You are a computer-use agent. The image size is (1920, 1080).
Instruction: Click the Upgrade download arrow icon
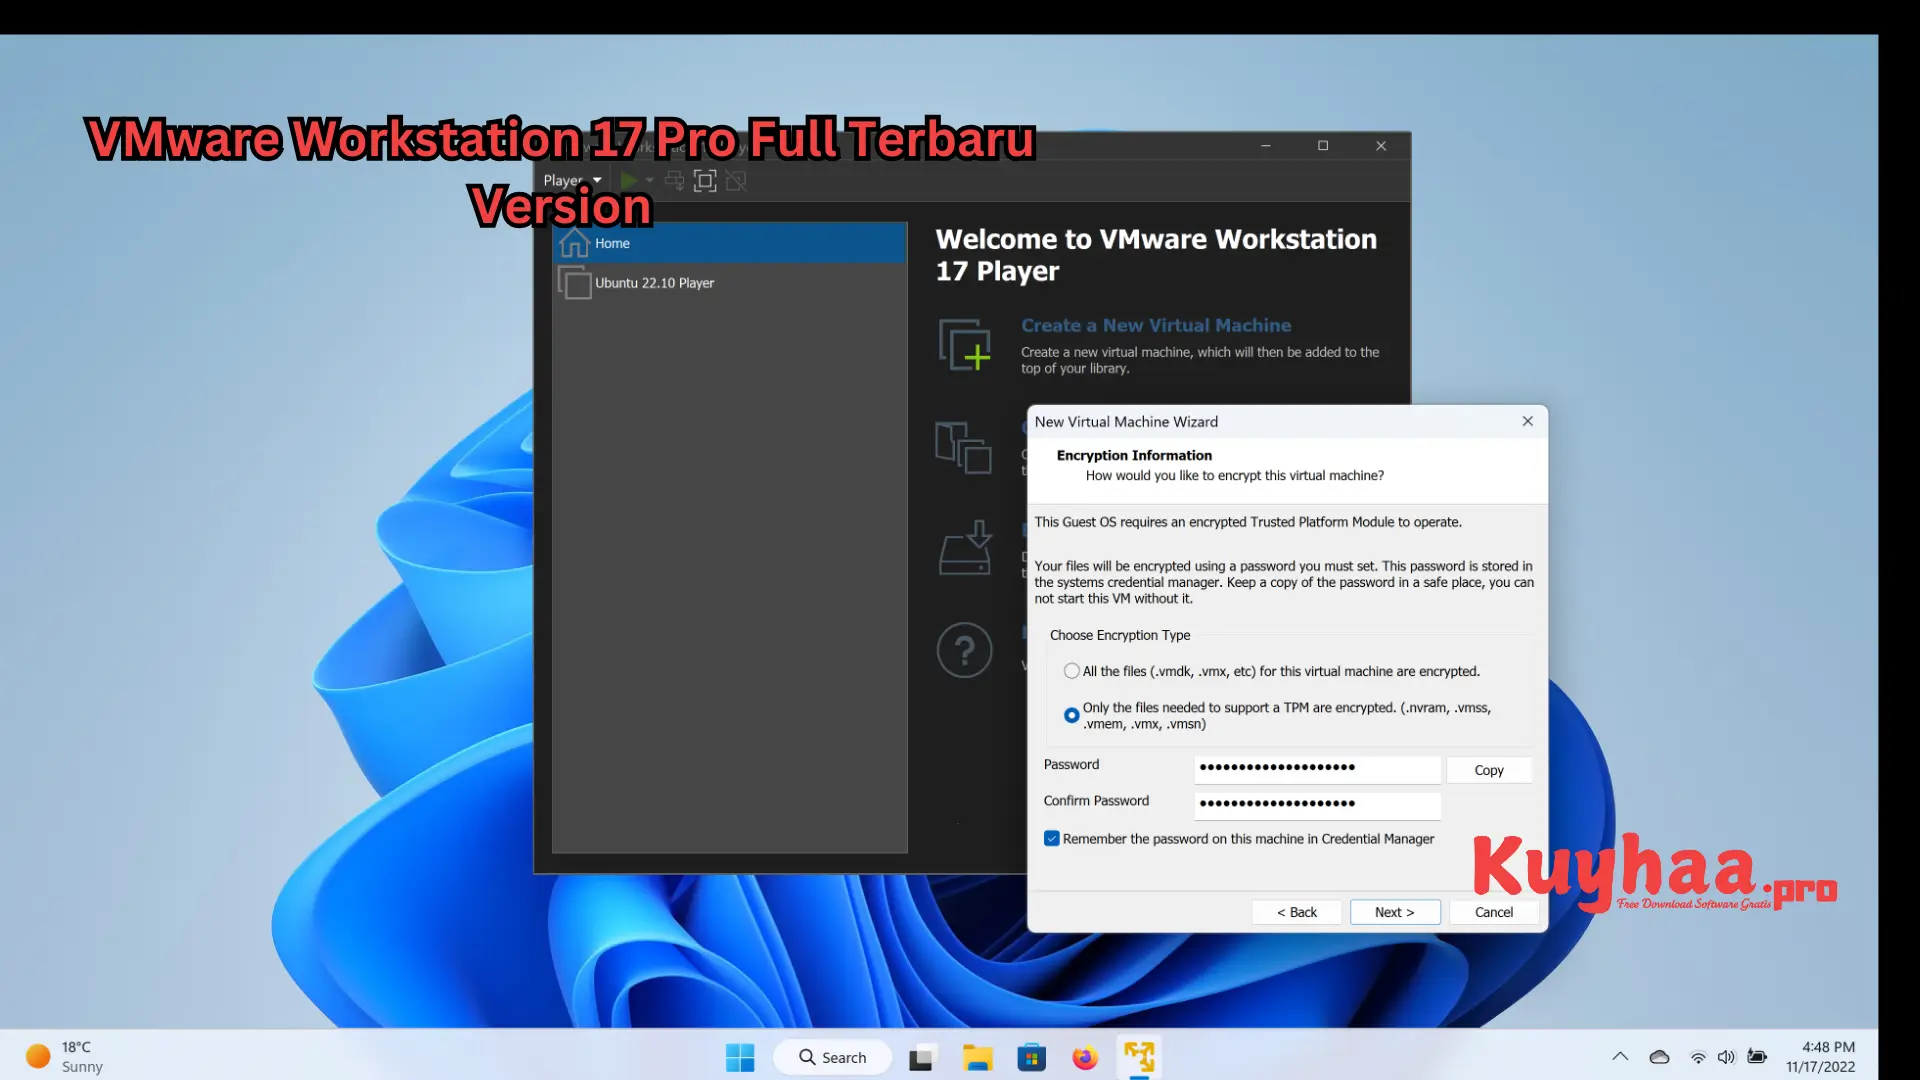coord(966,547)
